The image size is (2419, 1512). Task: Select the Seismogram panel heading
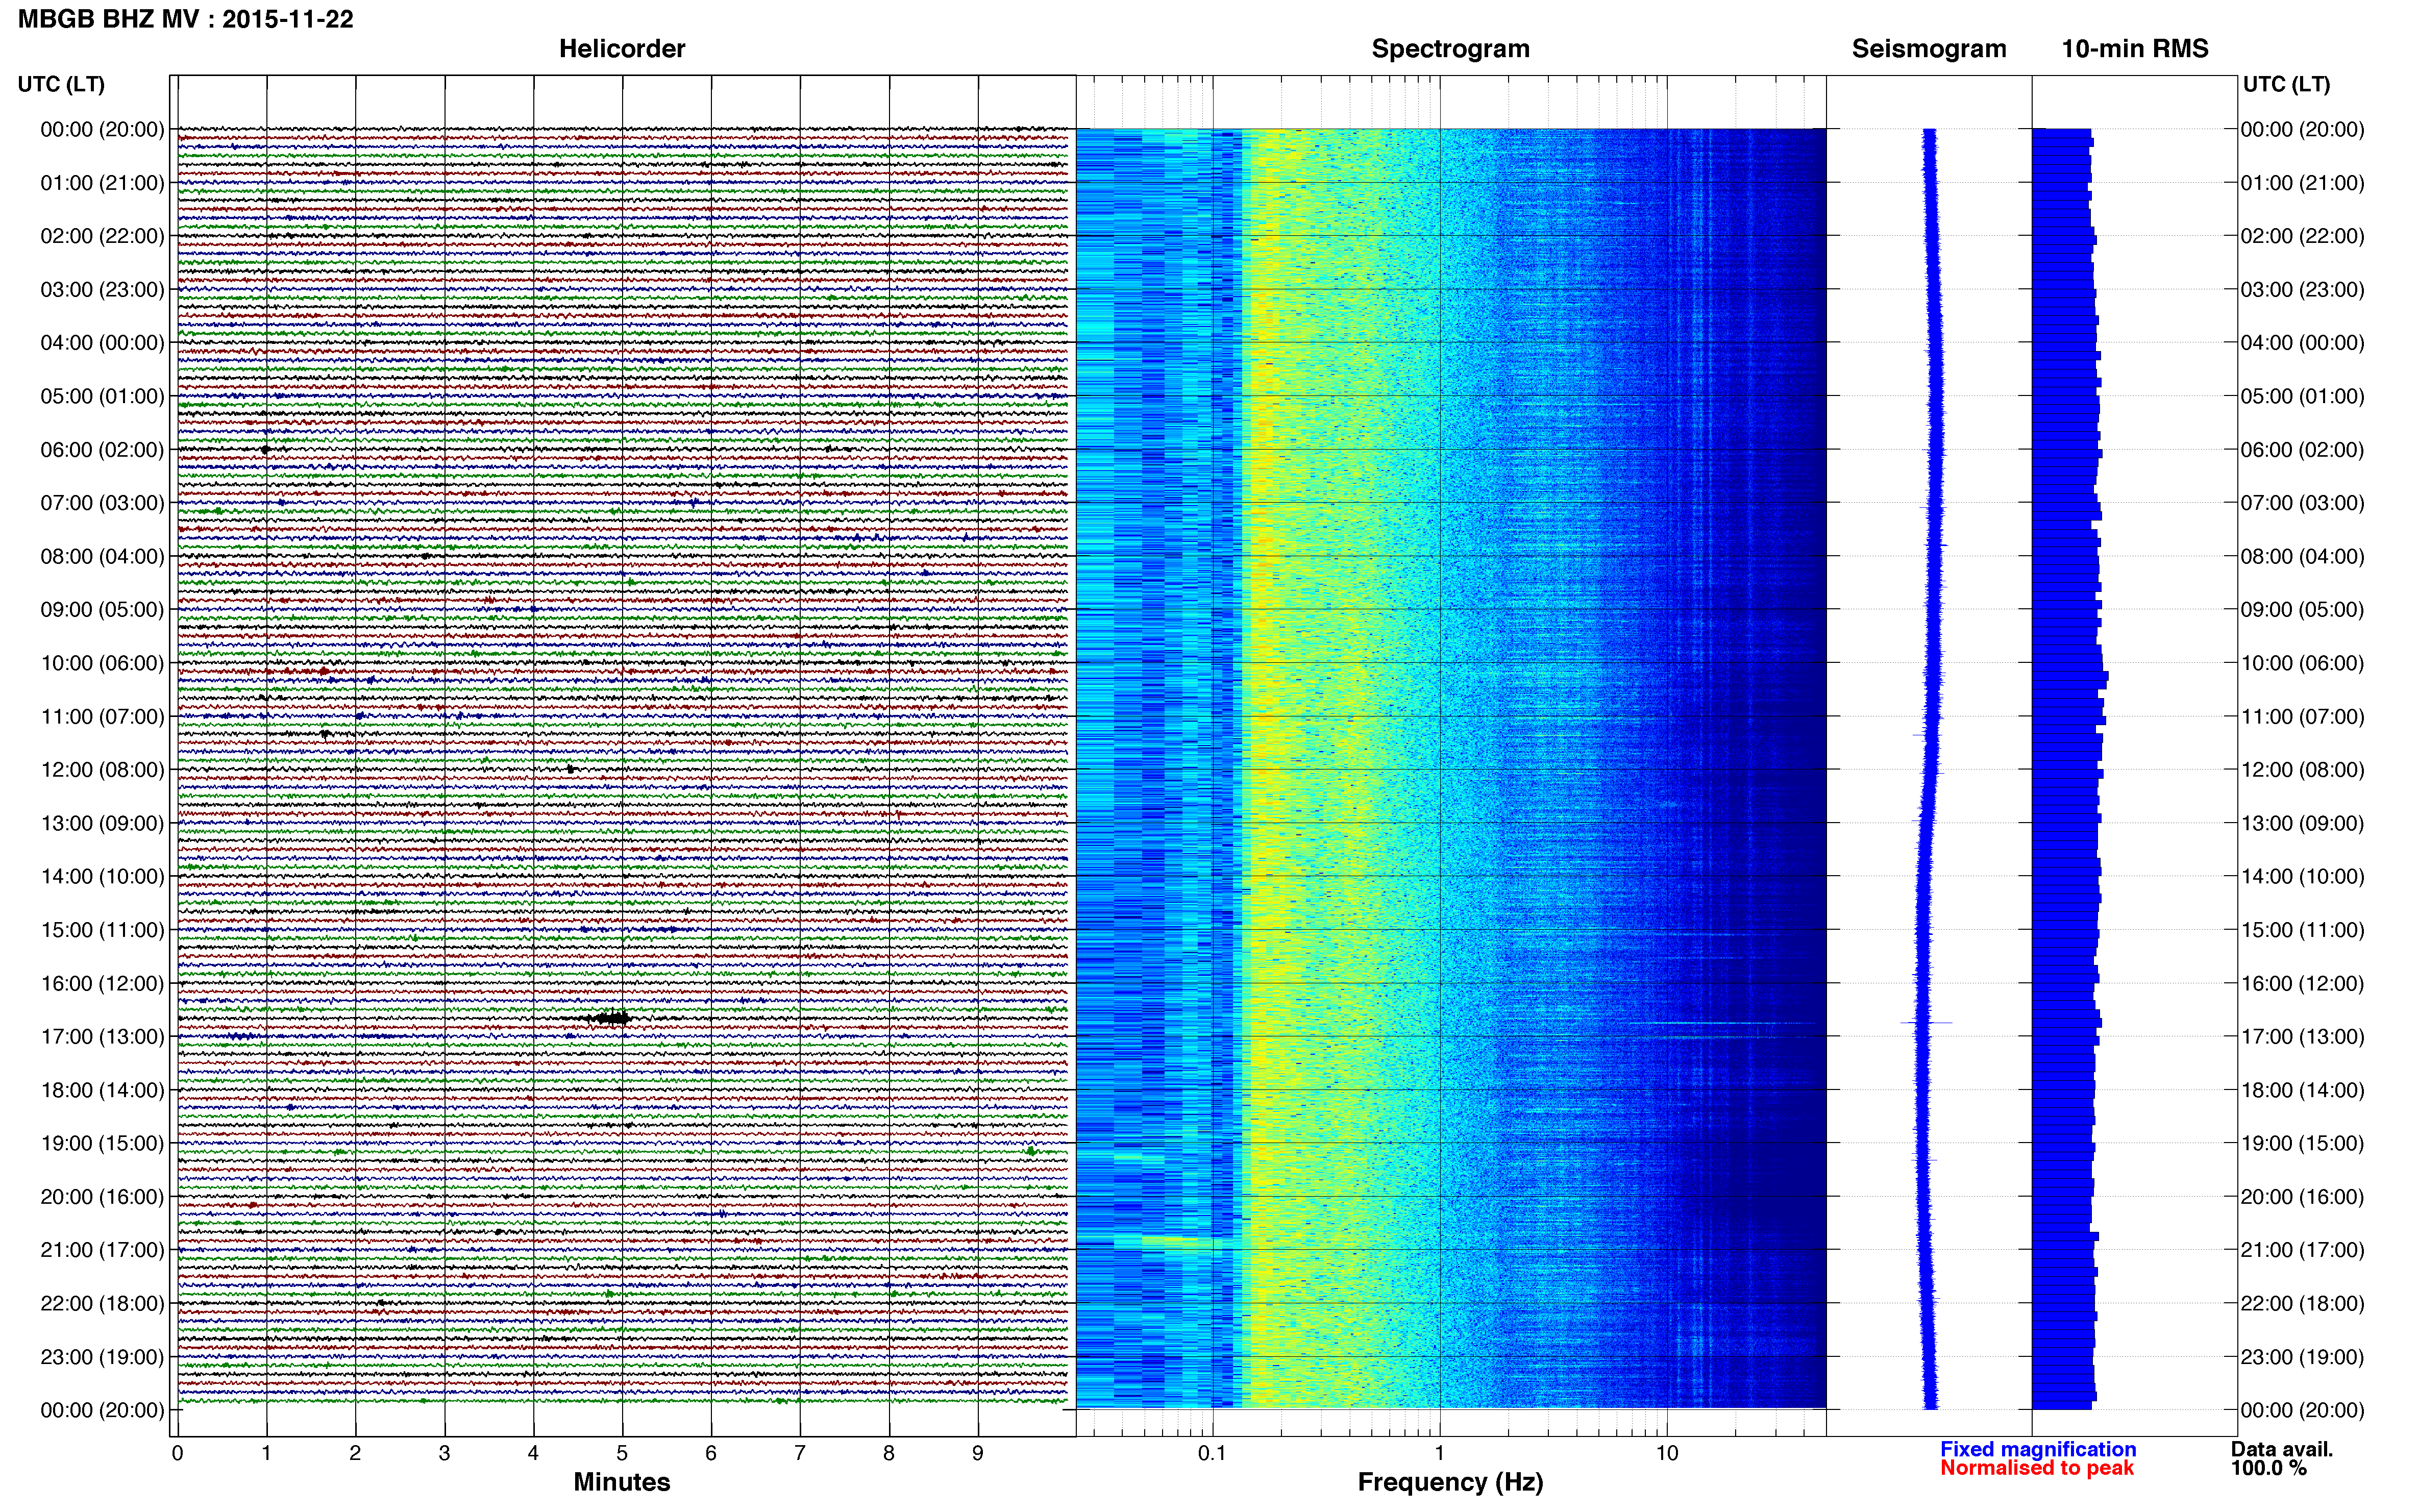(1929, 49)
